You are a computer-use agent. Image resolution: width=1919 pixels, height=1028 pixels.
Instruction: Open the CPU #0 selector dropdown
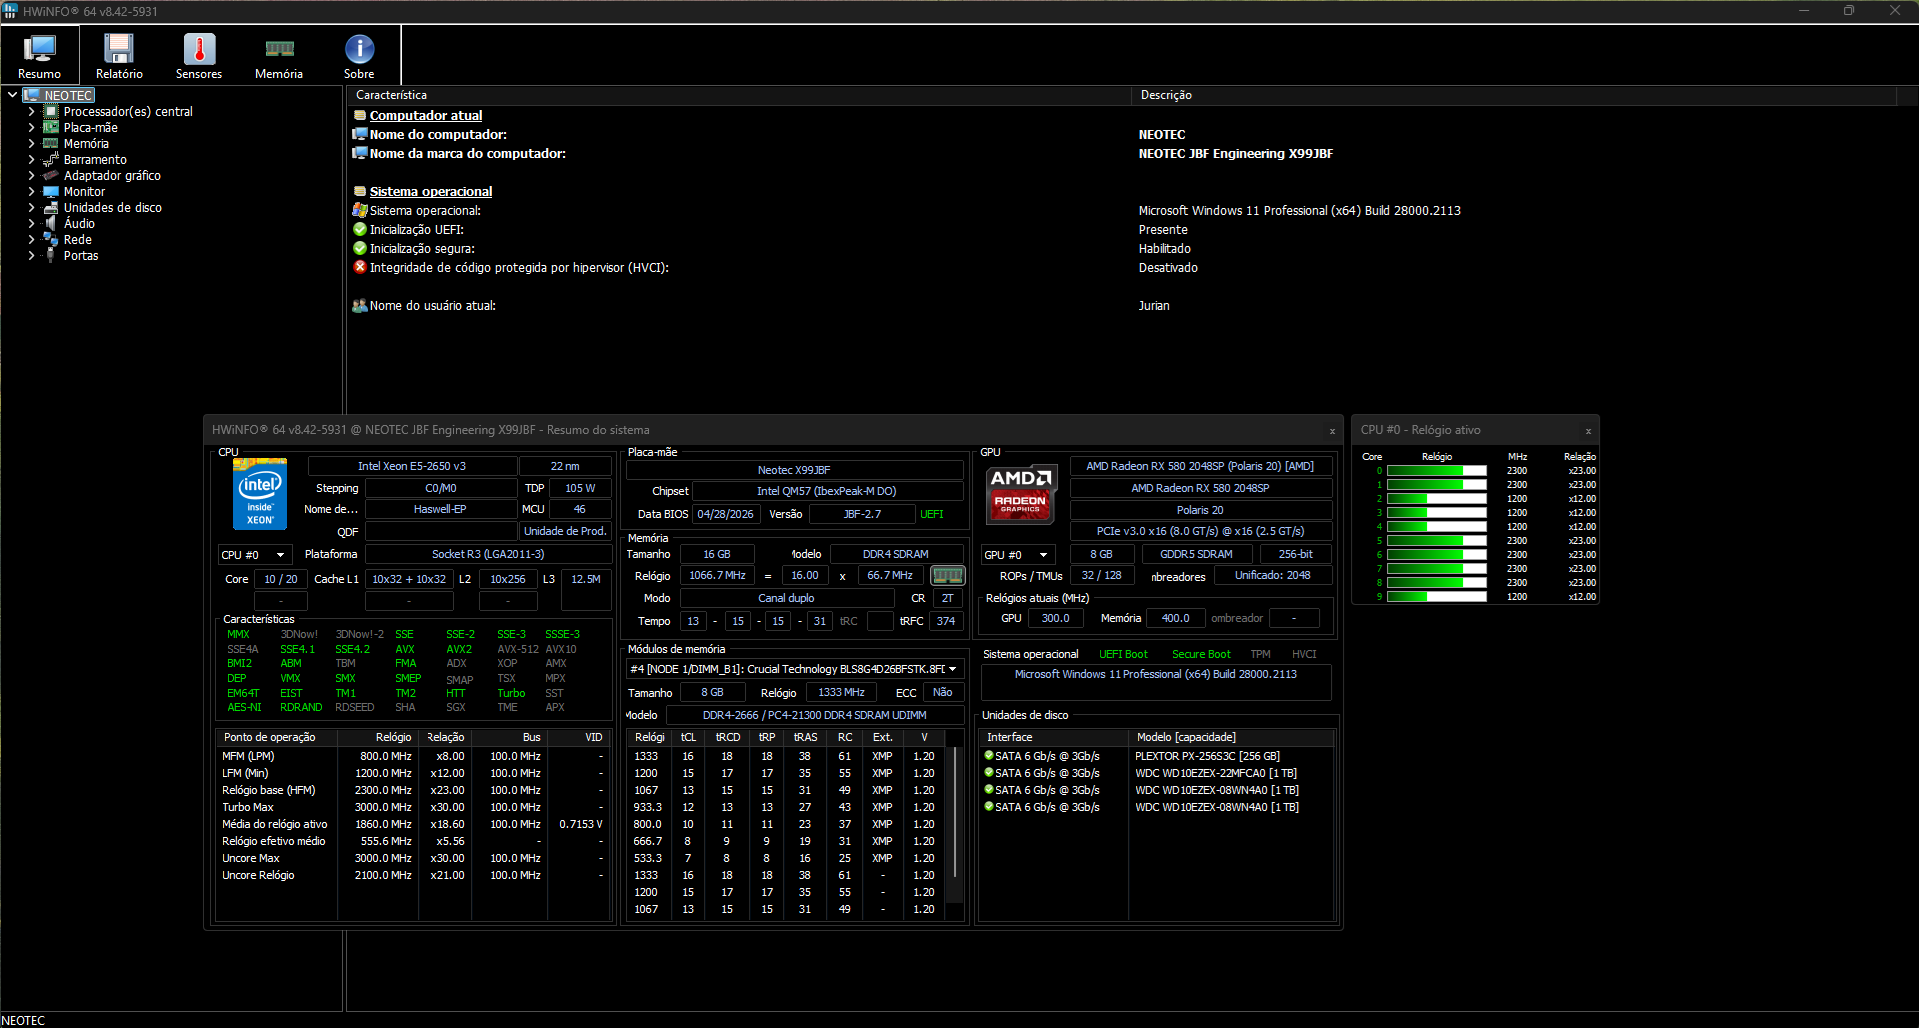tap(255, 554)
